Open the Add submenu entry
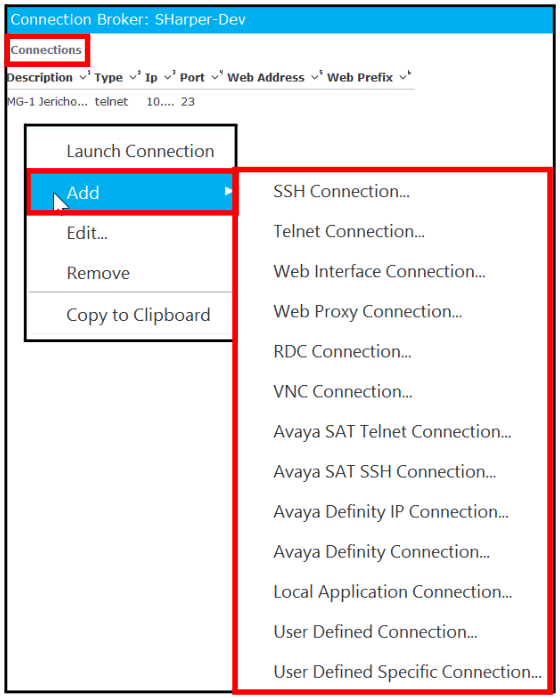Viewport: 560px width, 698px height. click(131, 193)
